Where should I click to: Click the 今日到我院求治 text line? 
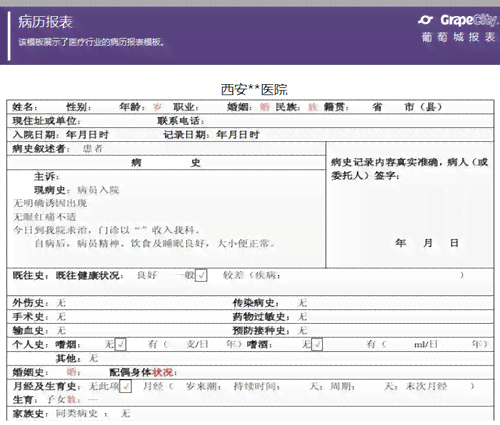pos(107,230)
